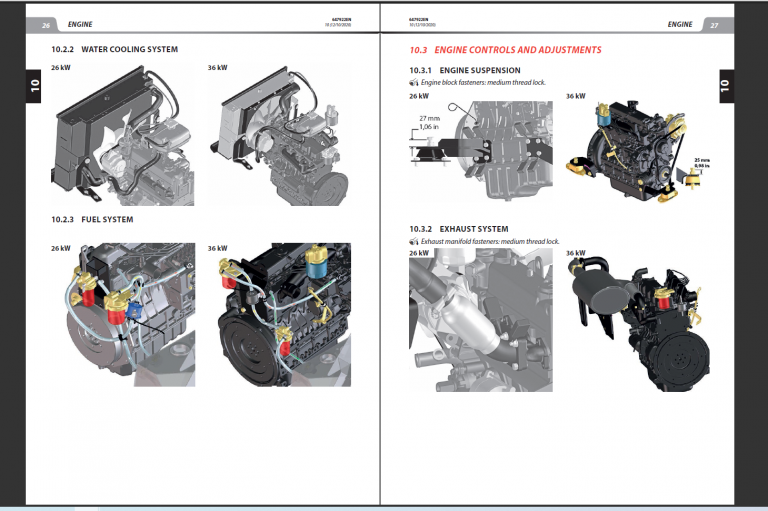The image size is (768, 511).
Task: Click the page number 27 header tab
Action: click(715, 25)
